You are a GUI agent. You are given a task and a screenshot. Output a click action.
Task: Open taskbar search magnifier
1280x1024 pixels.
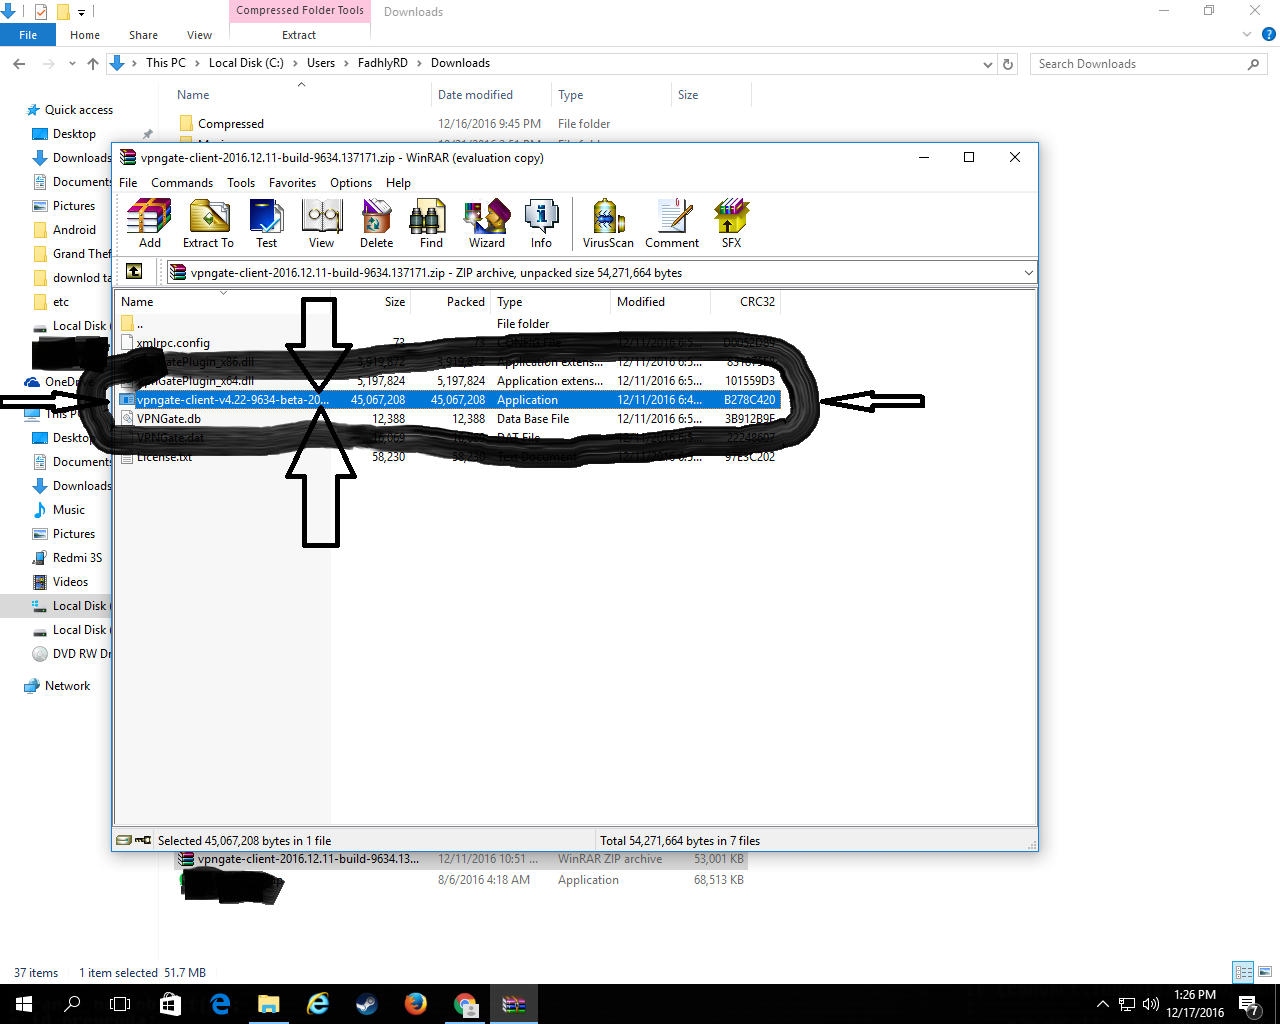tap(72, 1004)
